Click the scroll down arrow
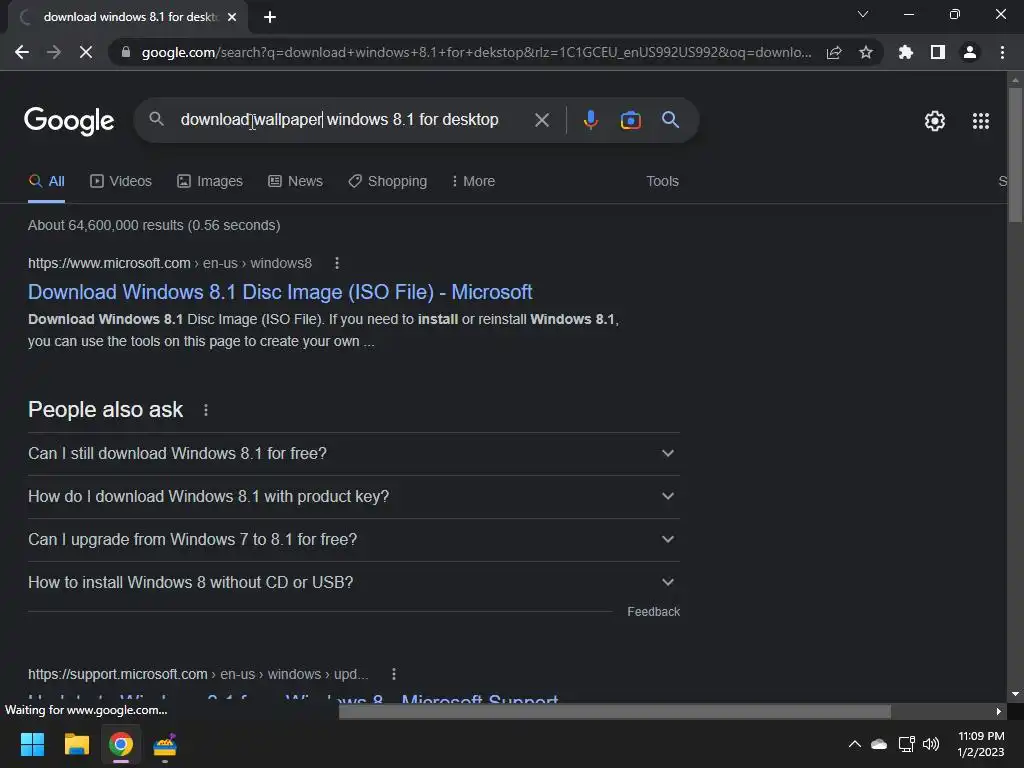The image size is (1024, 768). click(x=1015, y=694)
